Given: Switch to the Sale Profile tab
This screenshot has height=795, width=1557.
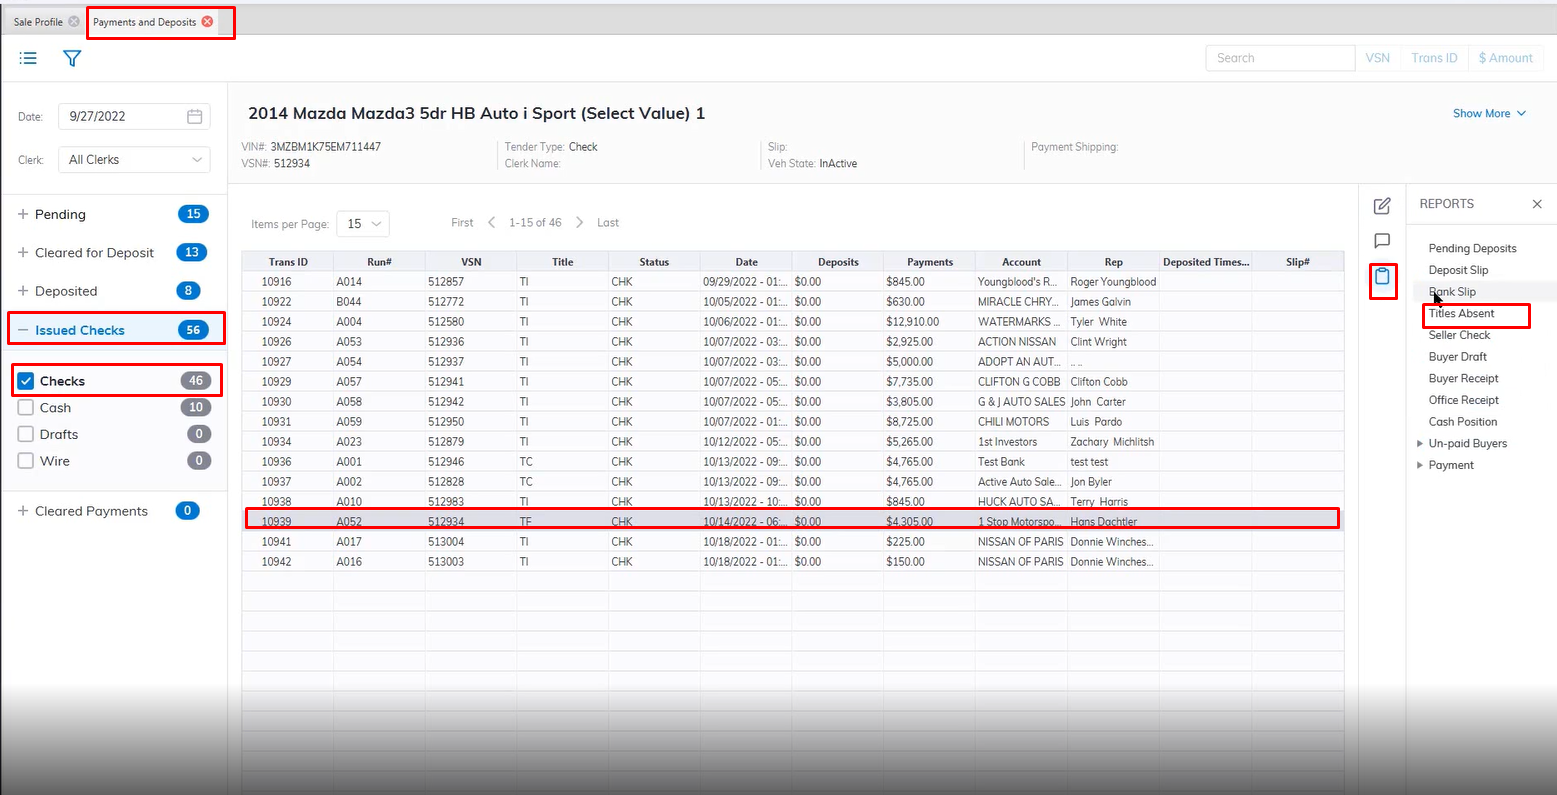Looking at the screenshot, I should tap(38, 21).
